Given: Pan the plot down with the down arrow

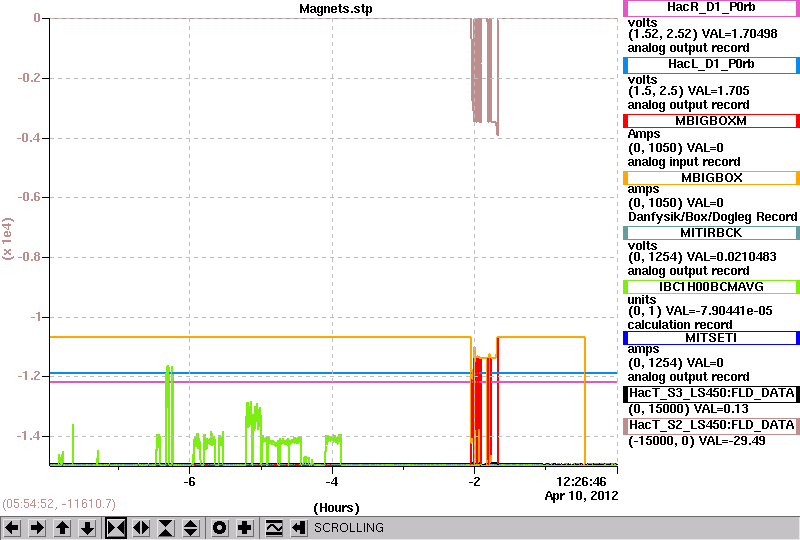Looking at the screenshot, I should [88, 528].
